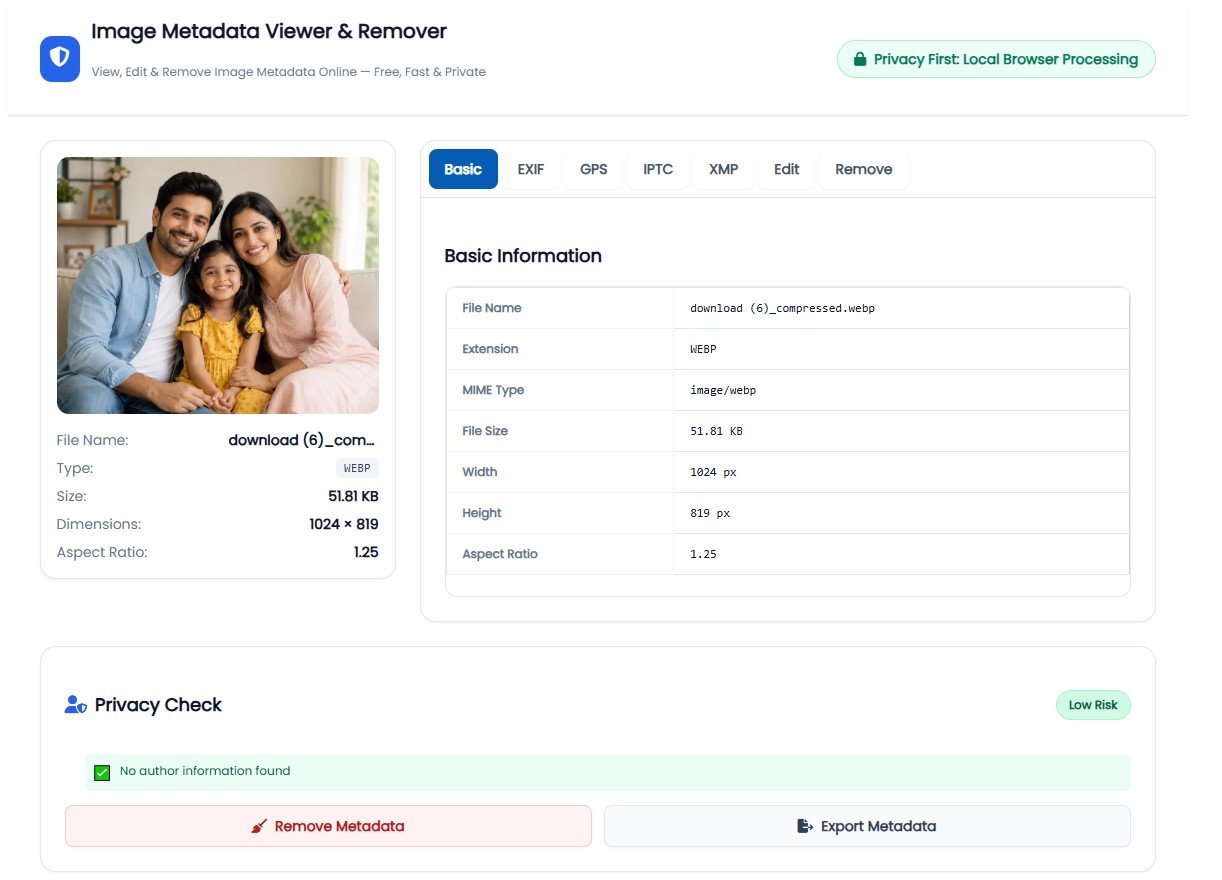Screen dimensions: 1222x880
Task: Select the value 'download (6)_compressed.webp' in table
Action: [782, 308]
